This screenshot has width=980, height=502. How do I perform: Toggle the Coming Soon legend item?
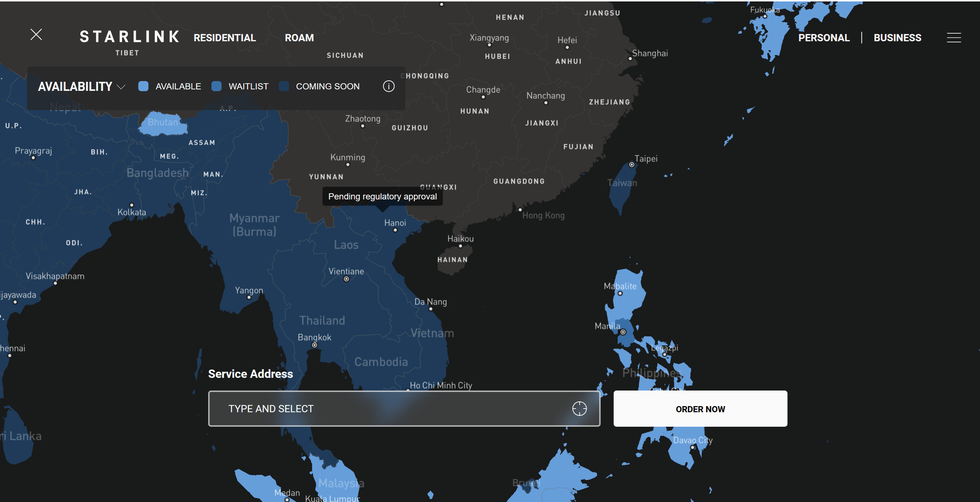pyautogui.click(x=319, y=87)
